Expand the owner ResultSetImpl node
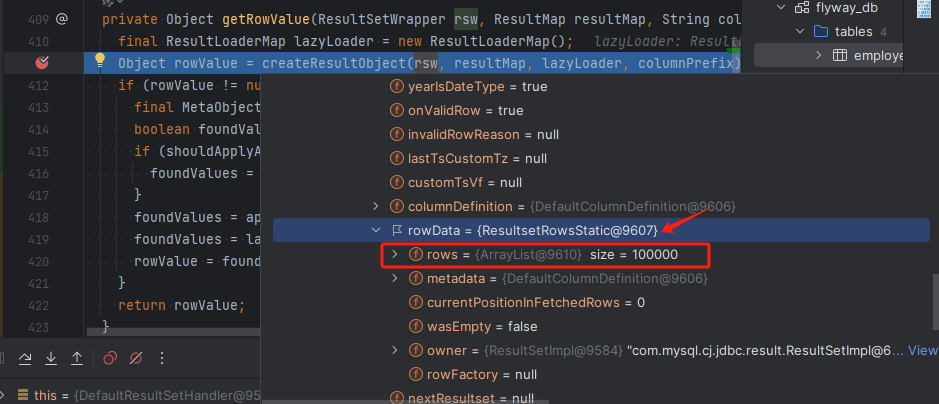Screen dimensions: 939x404 click(394, 350)
